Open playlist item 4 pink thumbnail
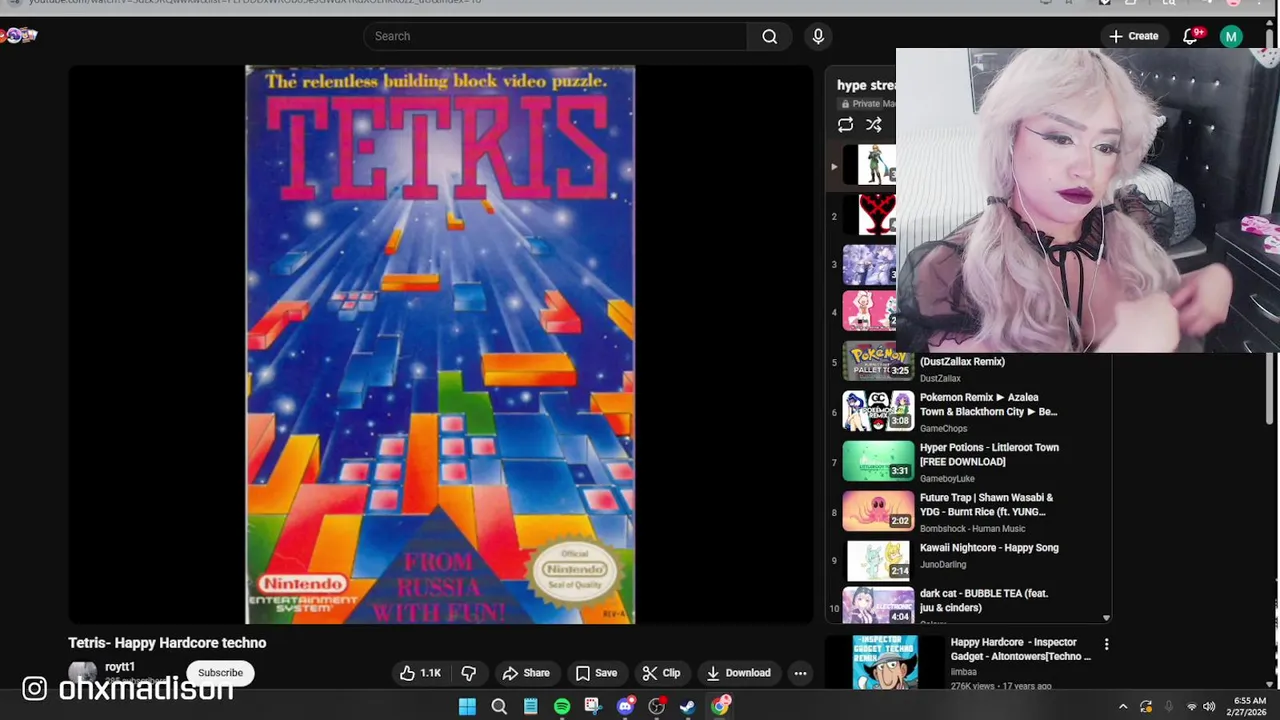 point(870,311)
